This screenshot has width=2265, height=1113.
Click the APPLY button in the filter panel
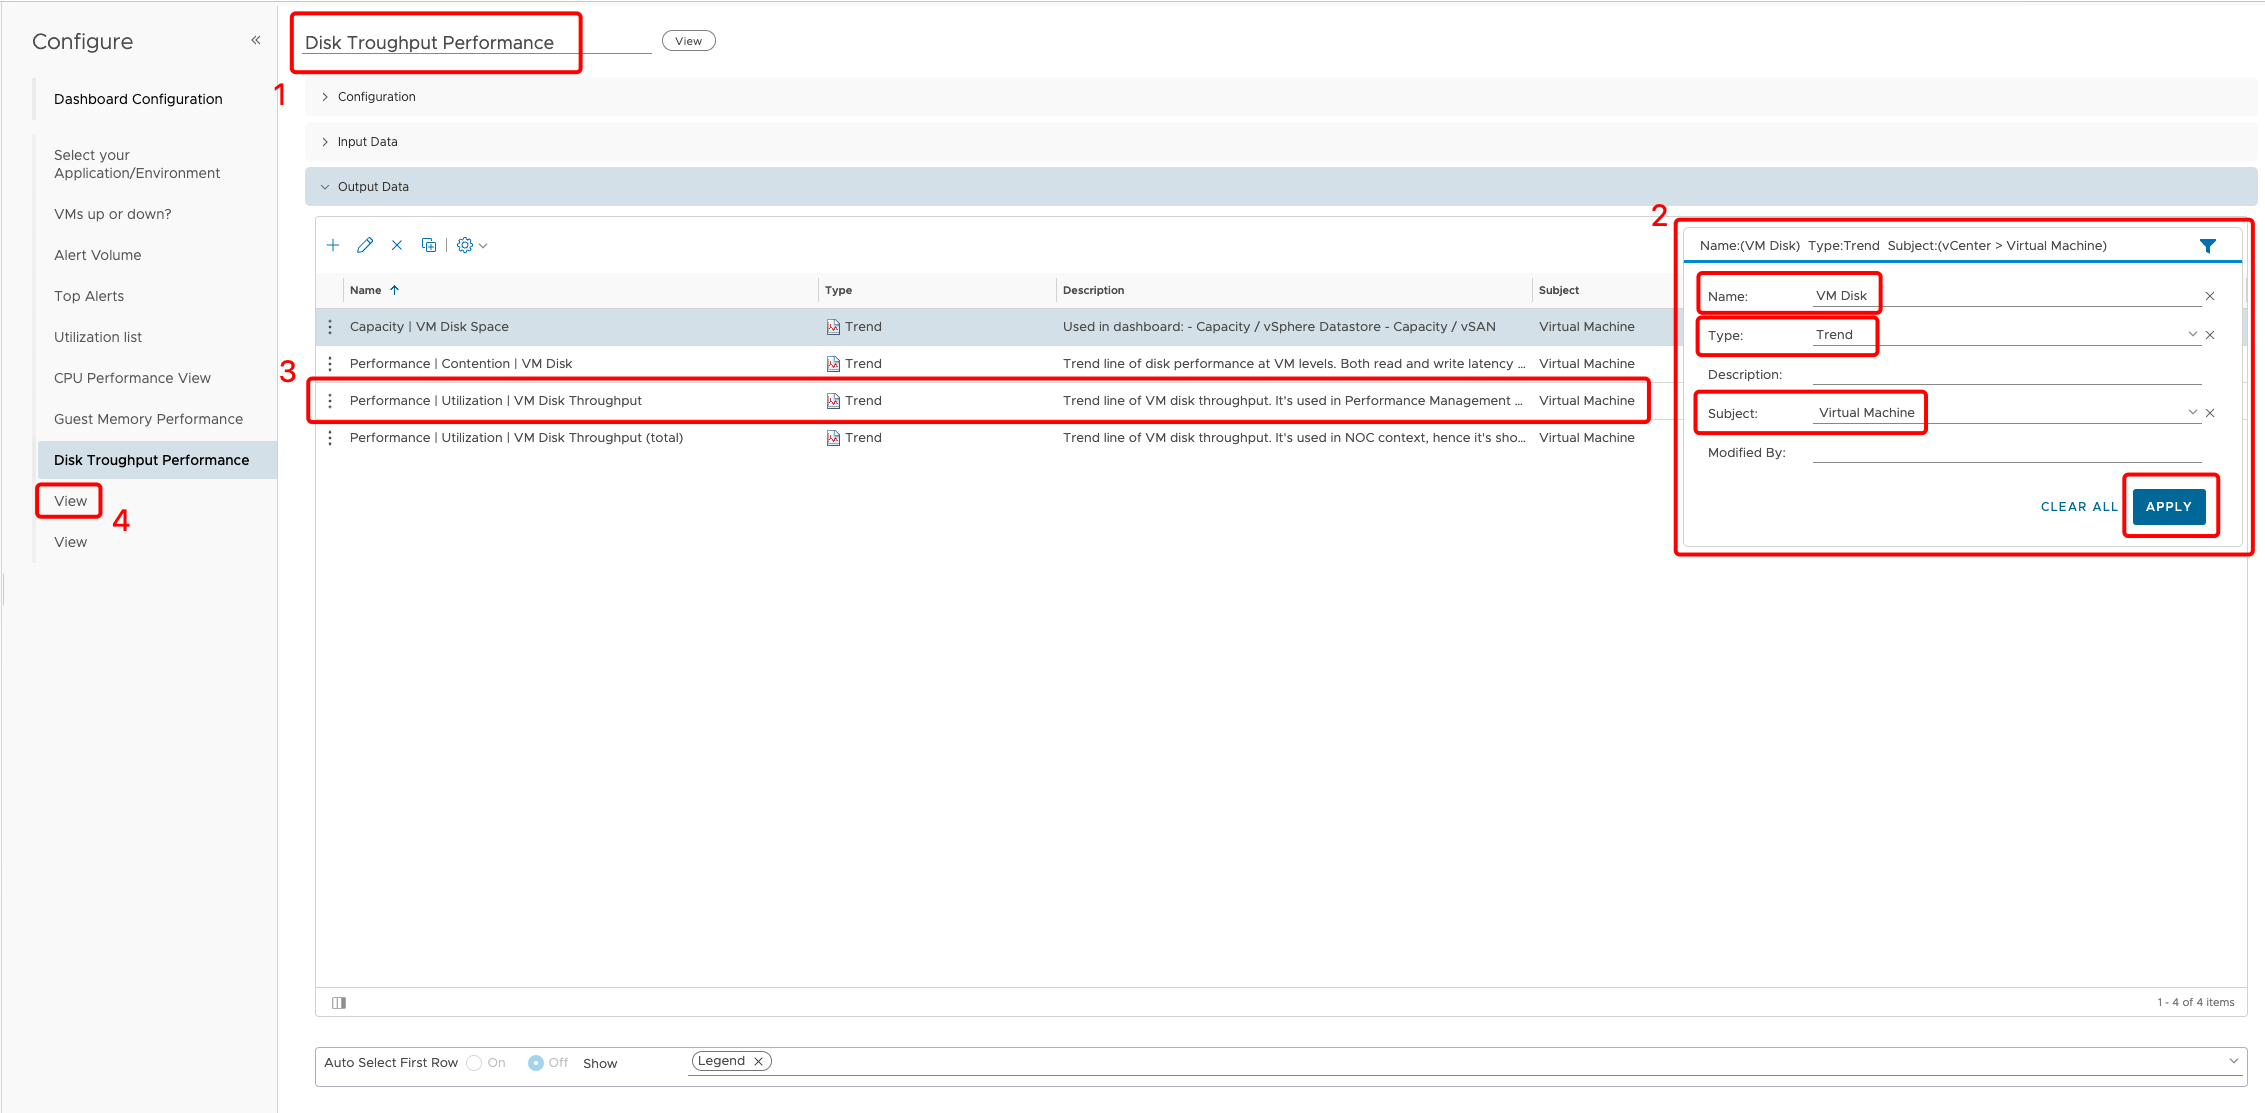pyautogui.click(x=2169, y=506)
